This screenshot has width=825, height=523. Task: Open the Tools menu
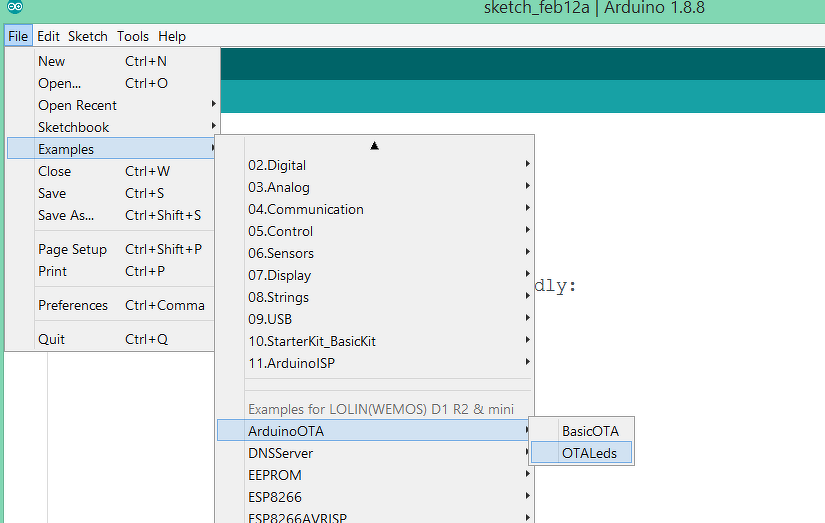tap(133, 36)
